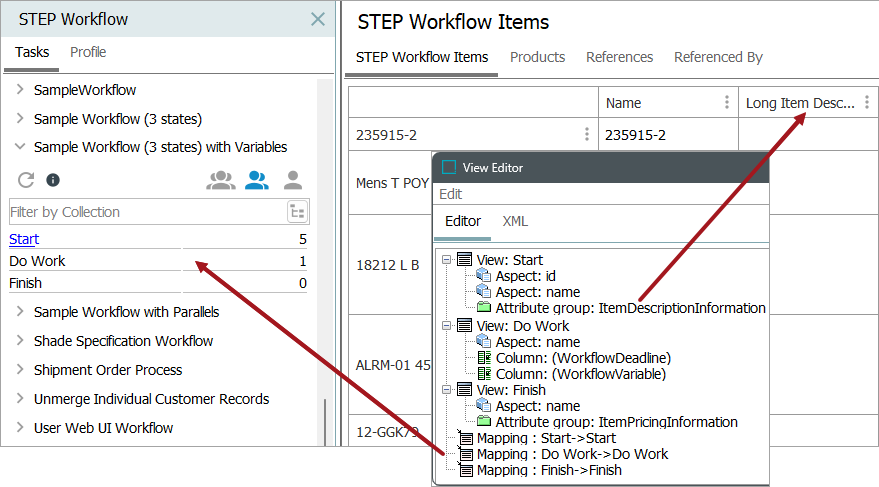Open the Name column options menu
Screen dimensions: 879x487
[x=727, y=103]
